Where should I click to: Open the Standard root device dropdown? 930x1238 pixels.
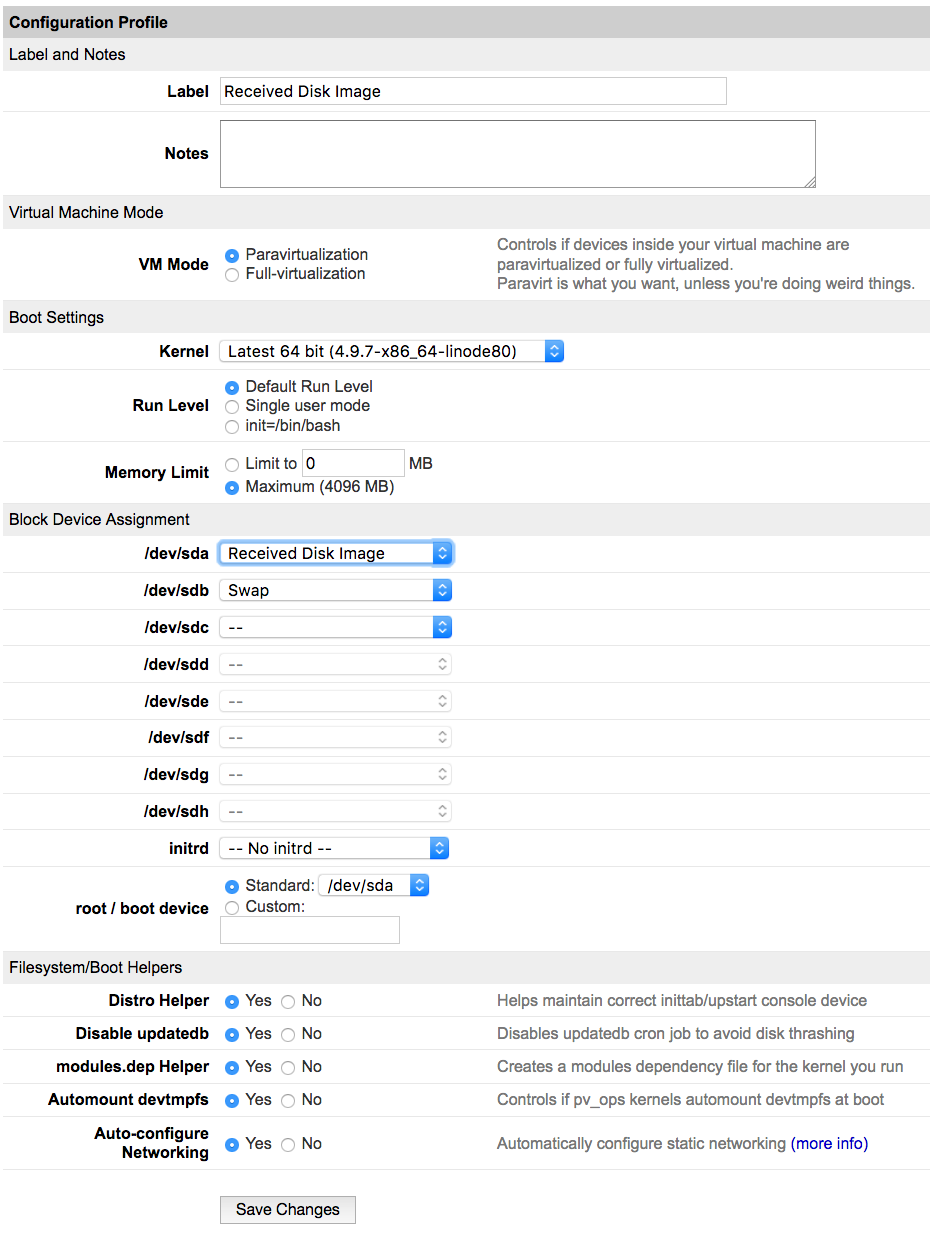coord(373,886)
